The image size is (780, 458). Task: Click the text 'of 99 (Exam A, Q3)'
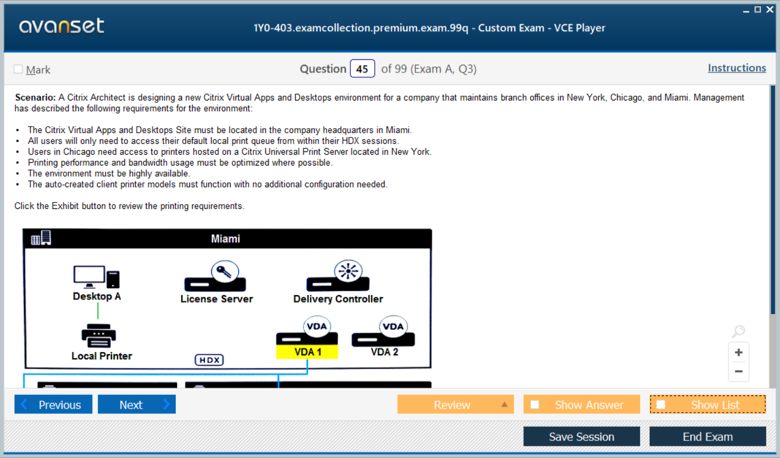click(x=429, y=69)
